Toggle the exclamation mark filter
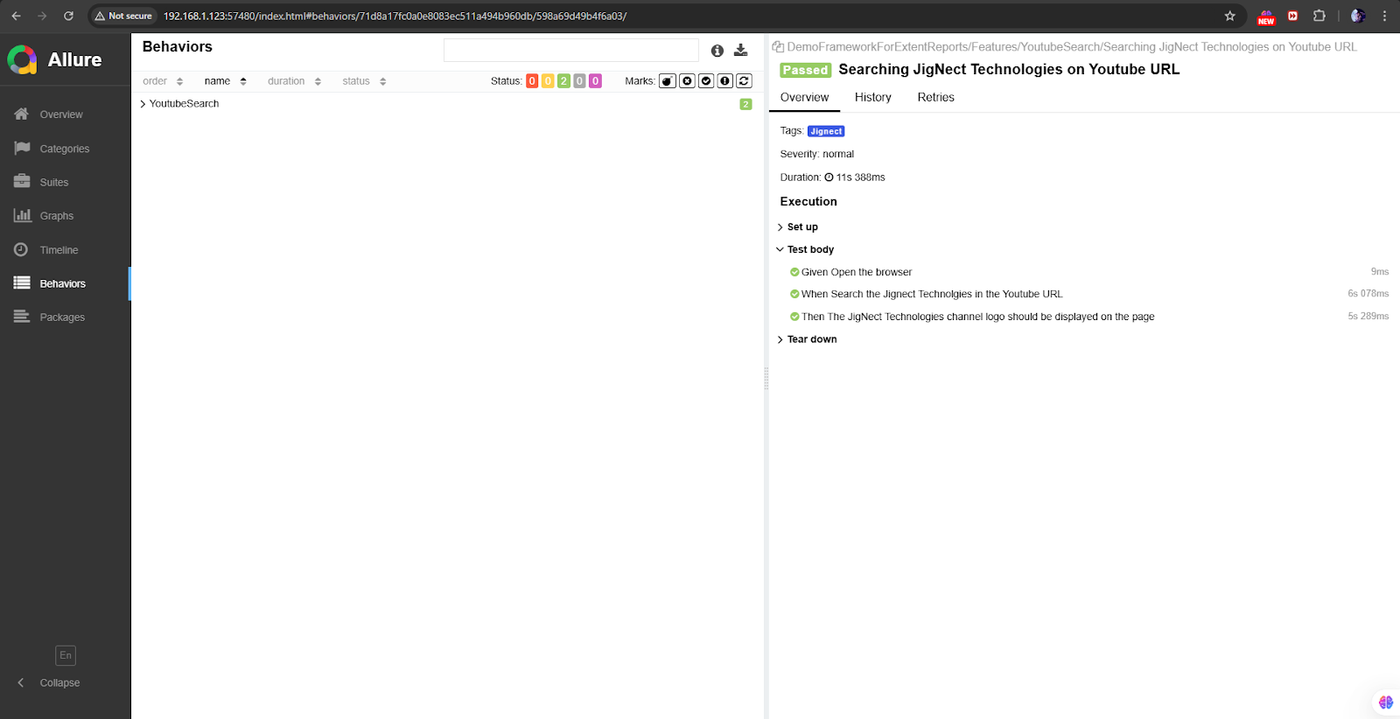Screen dimensions: 1400x719 [x=725, y=81]
